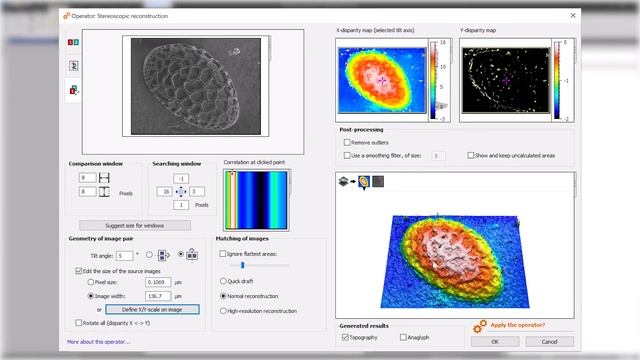The image size is (640, 360).
Task: Click the scrollbar beside the SEM source image
Action: pos(270,49)
